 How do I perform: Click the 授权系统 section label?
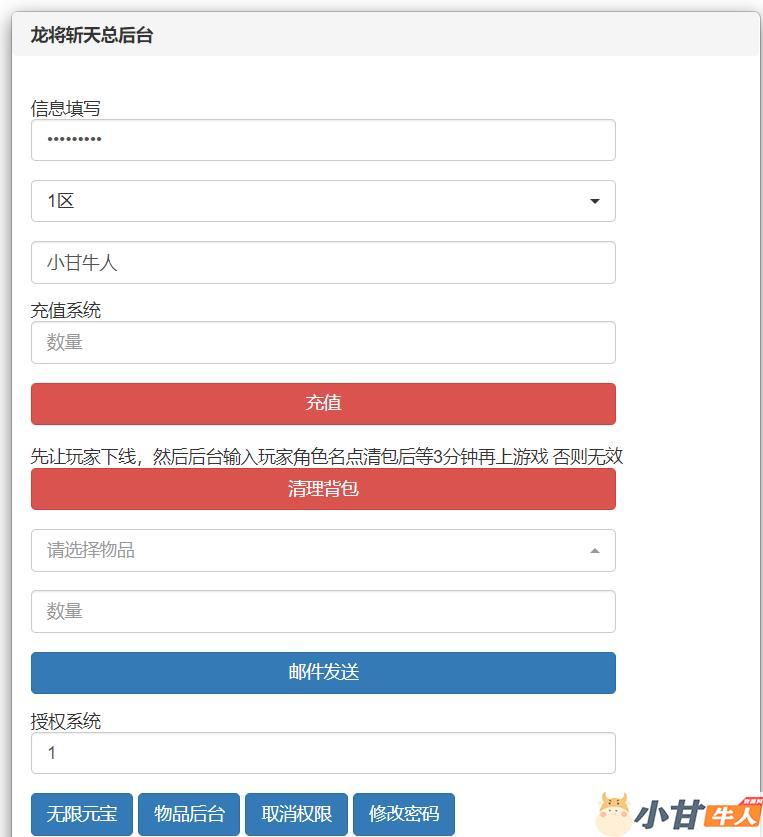point(66,721)
